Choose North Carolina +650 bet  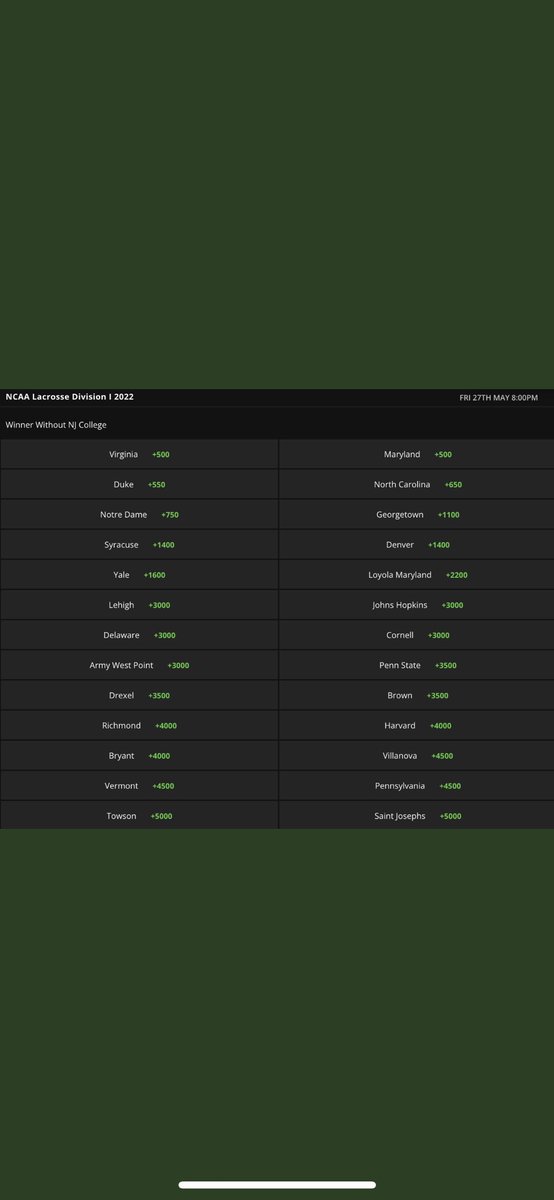416,484
